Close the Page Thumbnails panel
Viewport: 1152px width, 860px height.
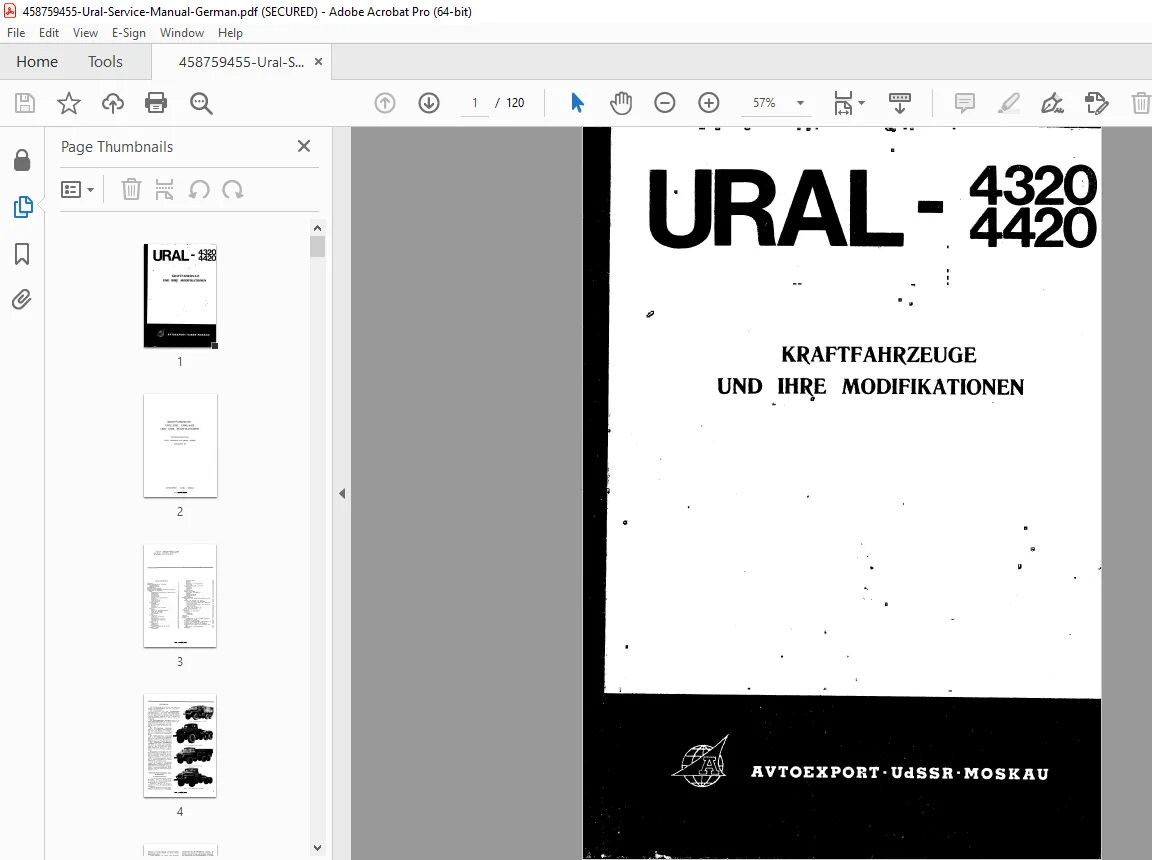point(304,146)
